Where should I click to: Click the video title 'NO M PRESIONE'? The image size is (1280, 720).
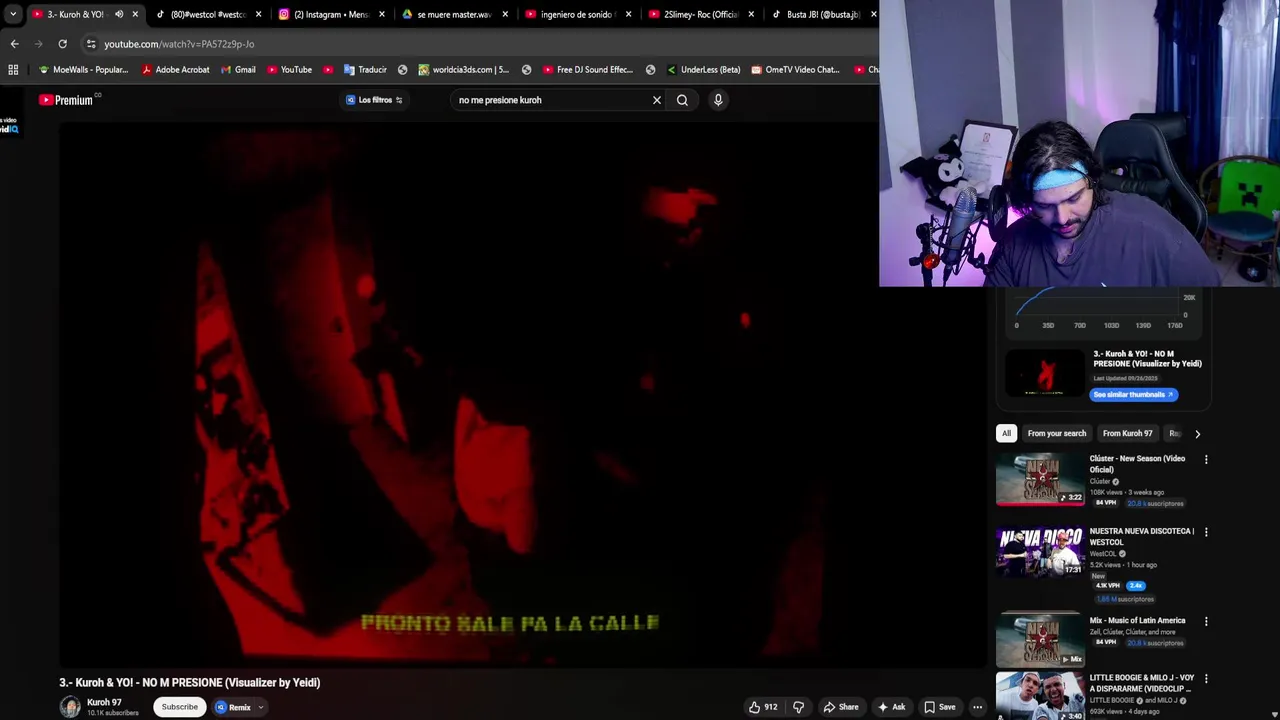189,683
